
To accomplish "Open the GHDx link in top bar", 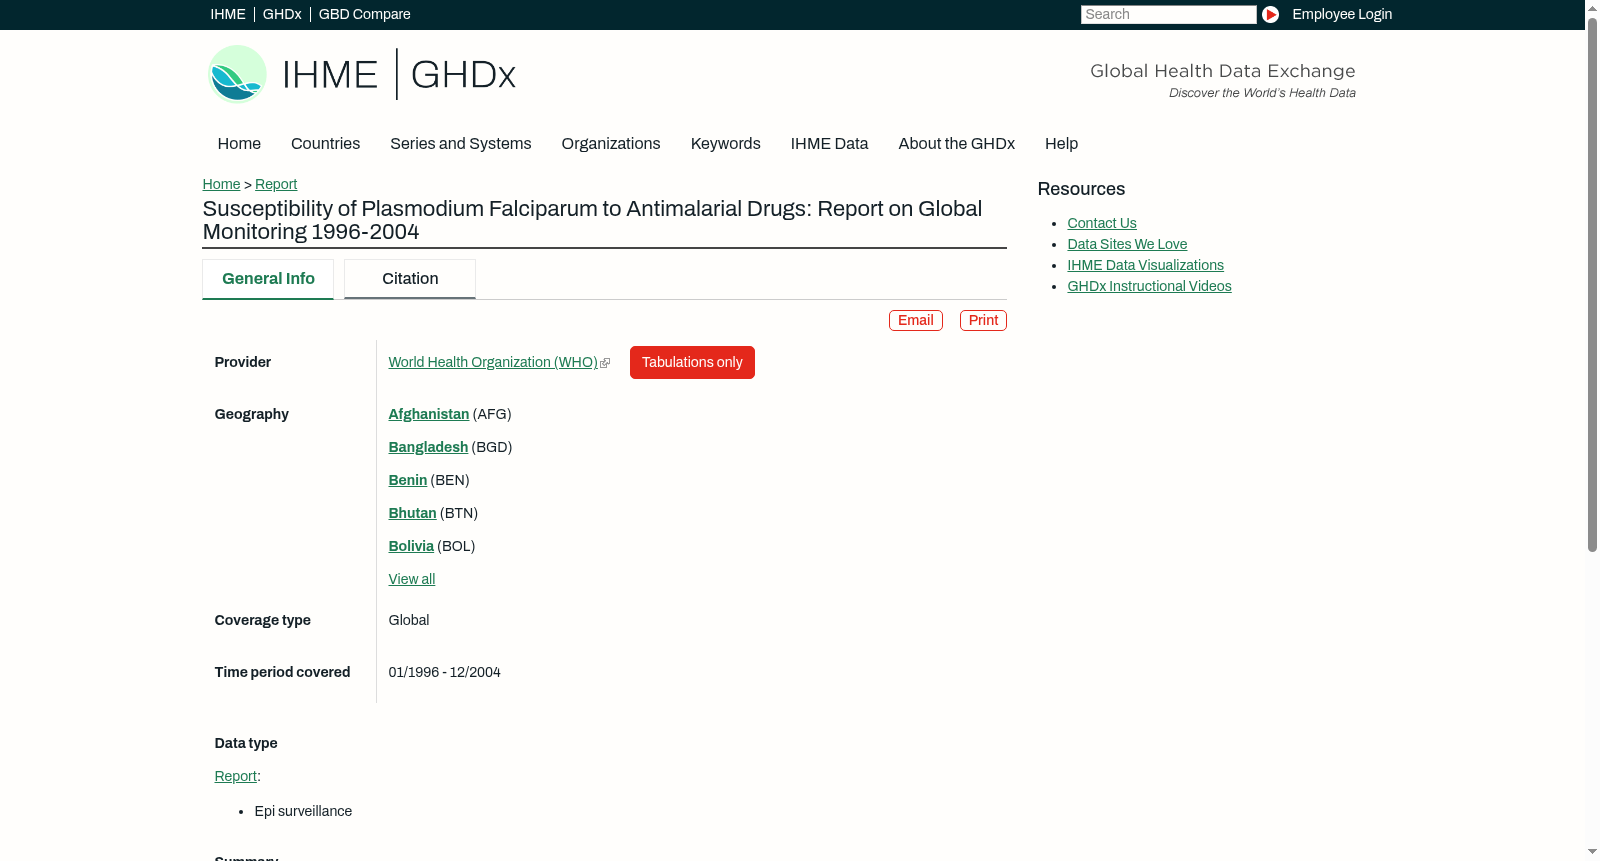I will tap(282, 14).
